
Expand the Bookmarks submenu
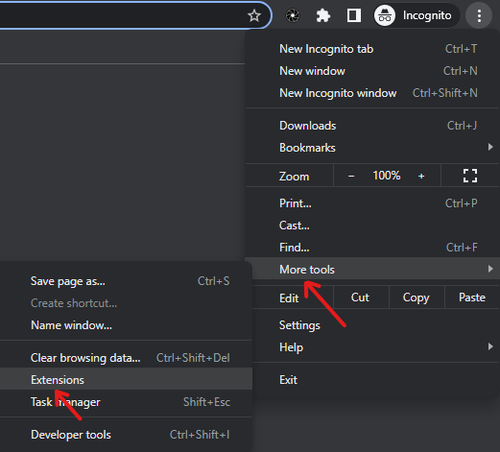click(373, 147)
